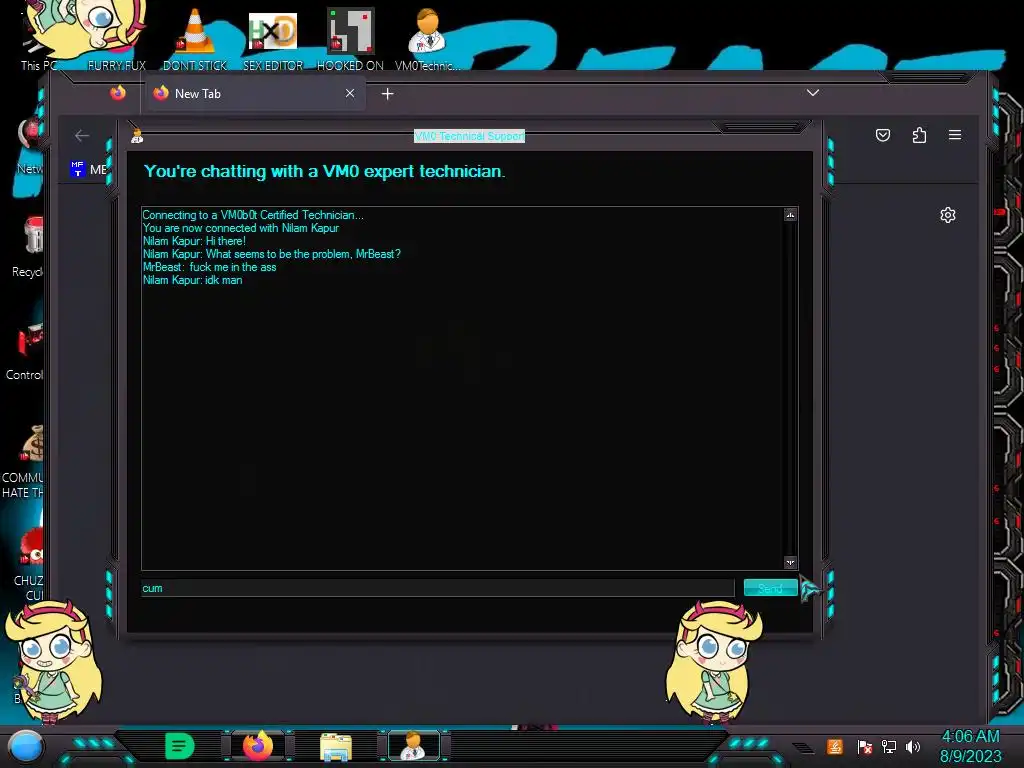Click 'What seems to be the problem' line
Image resolution: width=1024 pixels, height=768 pixels.
[272, 254]
